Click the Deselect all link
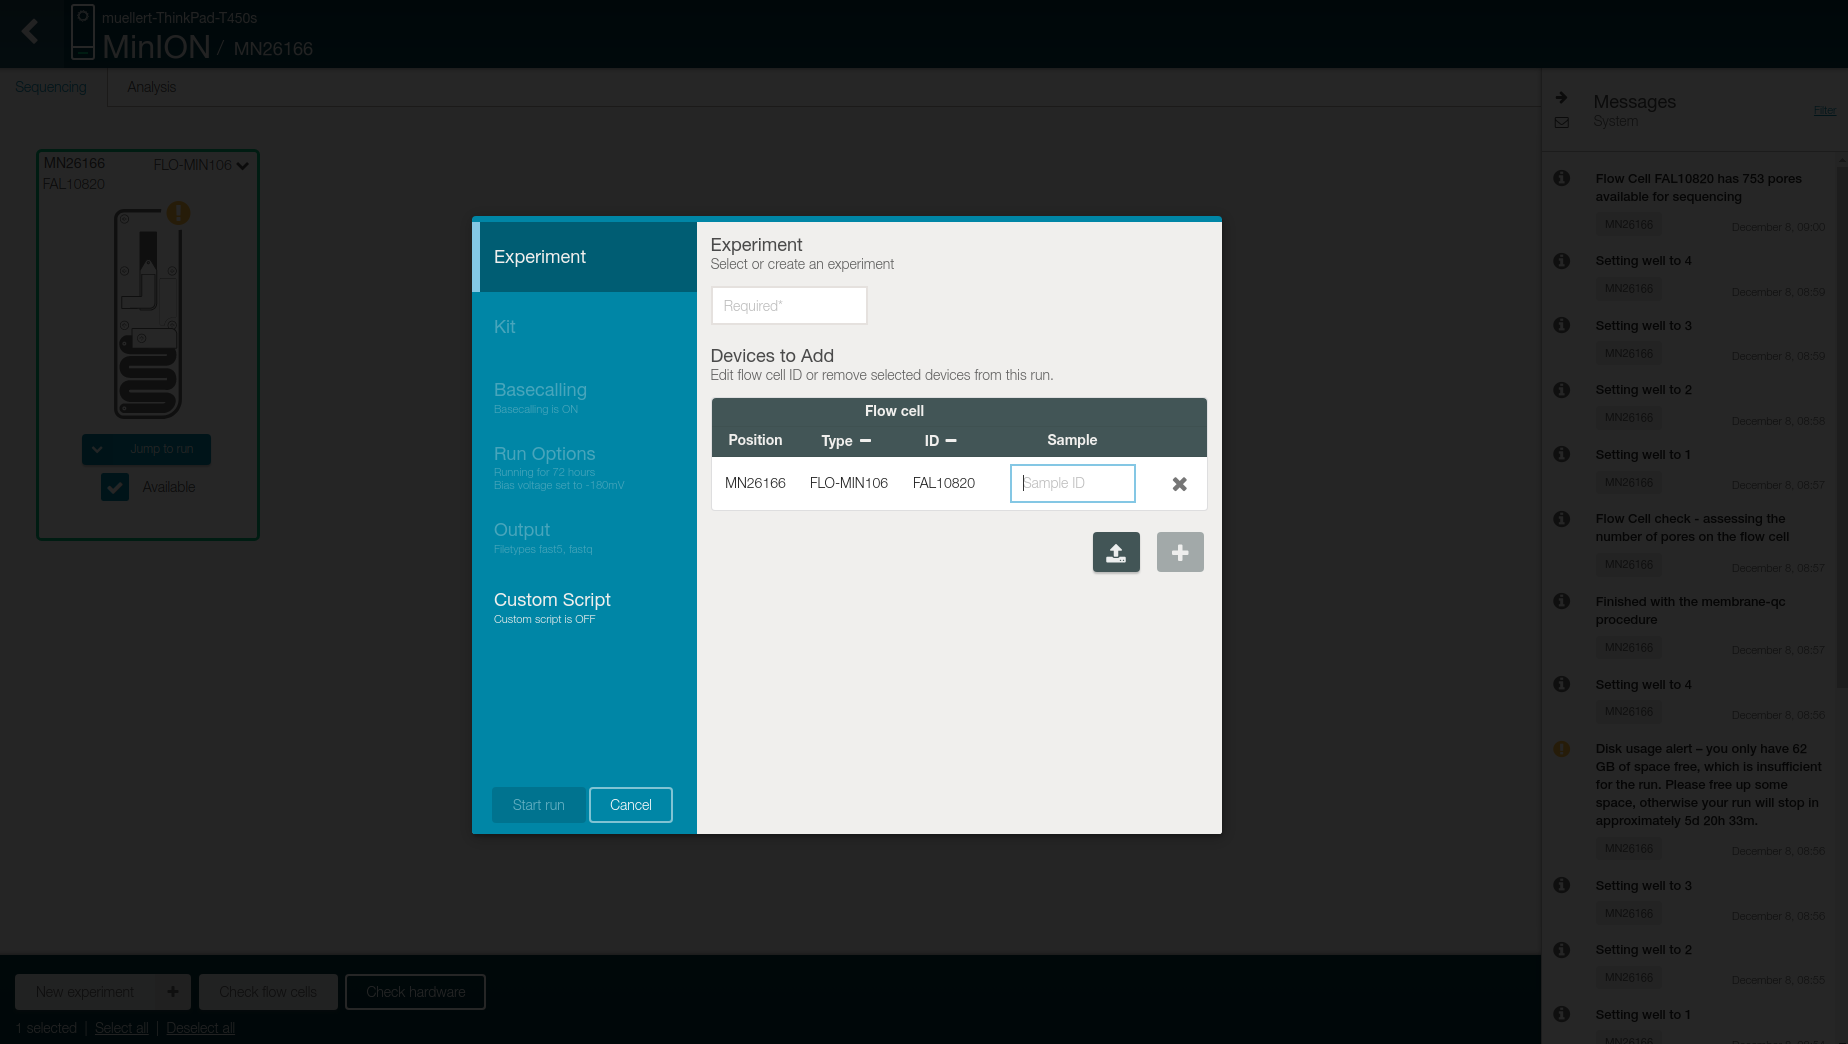 [200, 1028]
